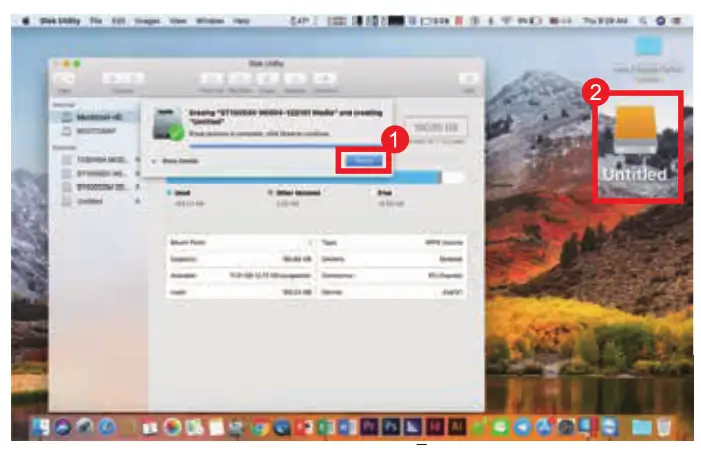Click the clock in the menu bar
The image size is (701, 454).
(x=604, y=21)
